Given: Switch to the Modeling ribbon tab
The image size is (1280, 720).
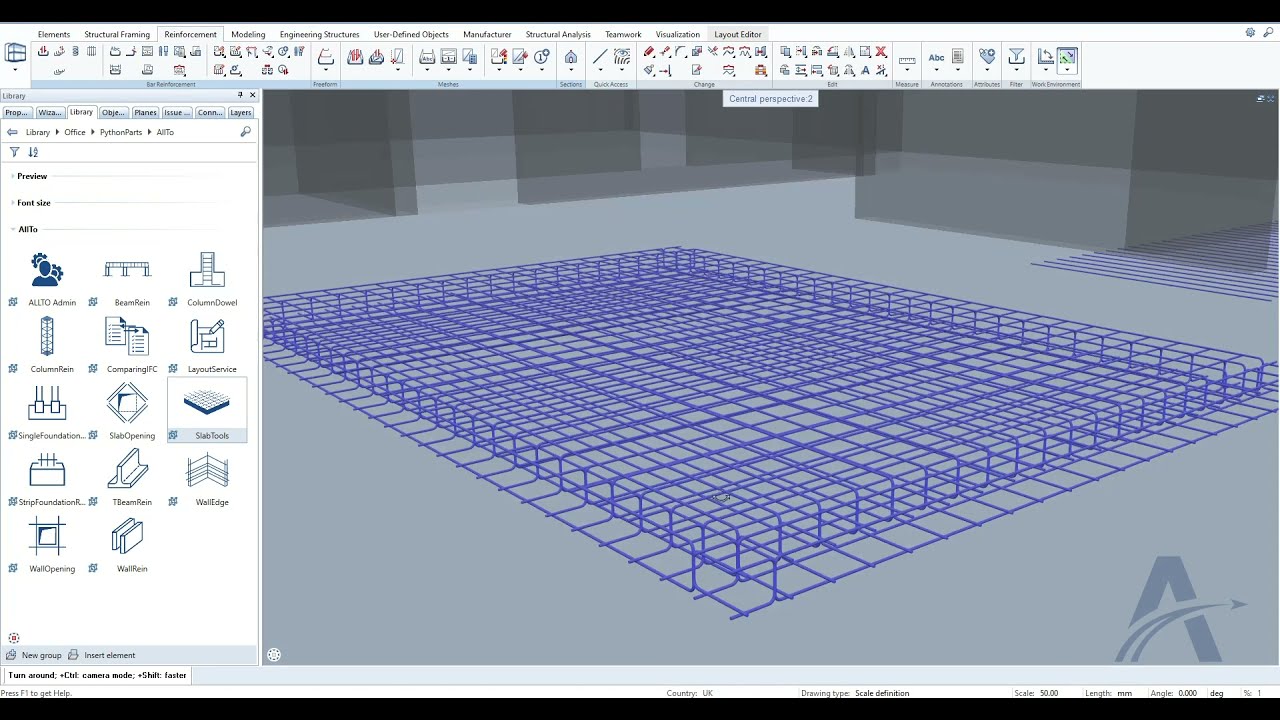Looking at the screenshot, I should [248, 34].
